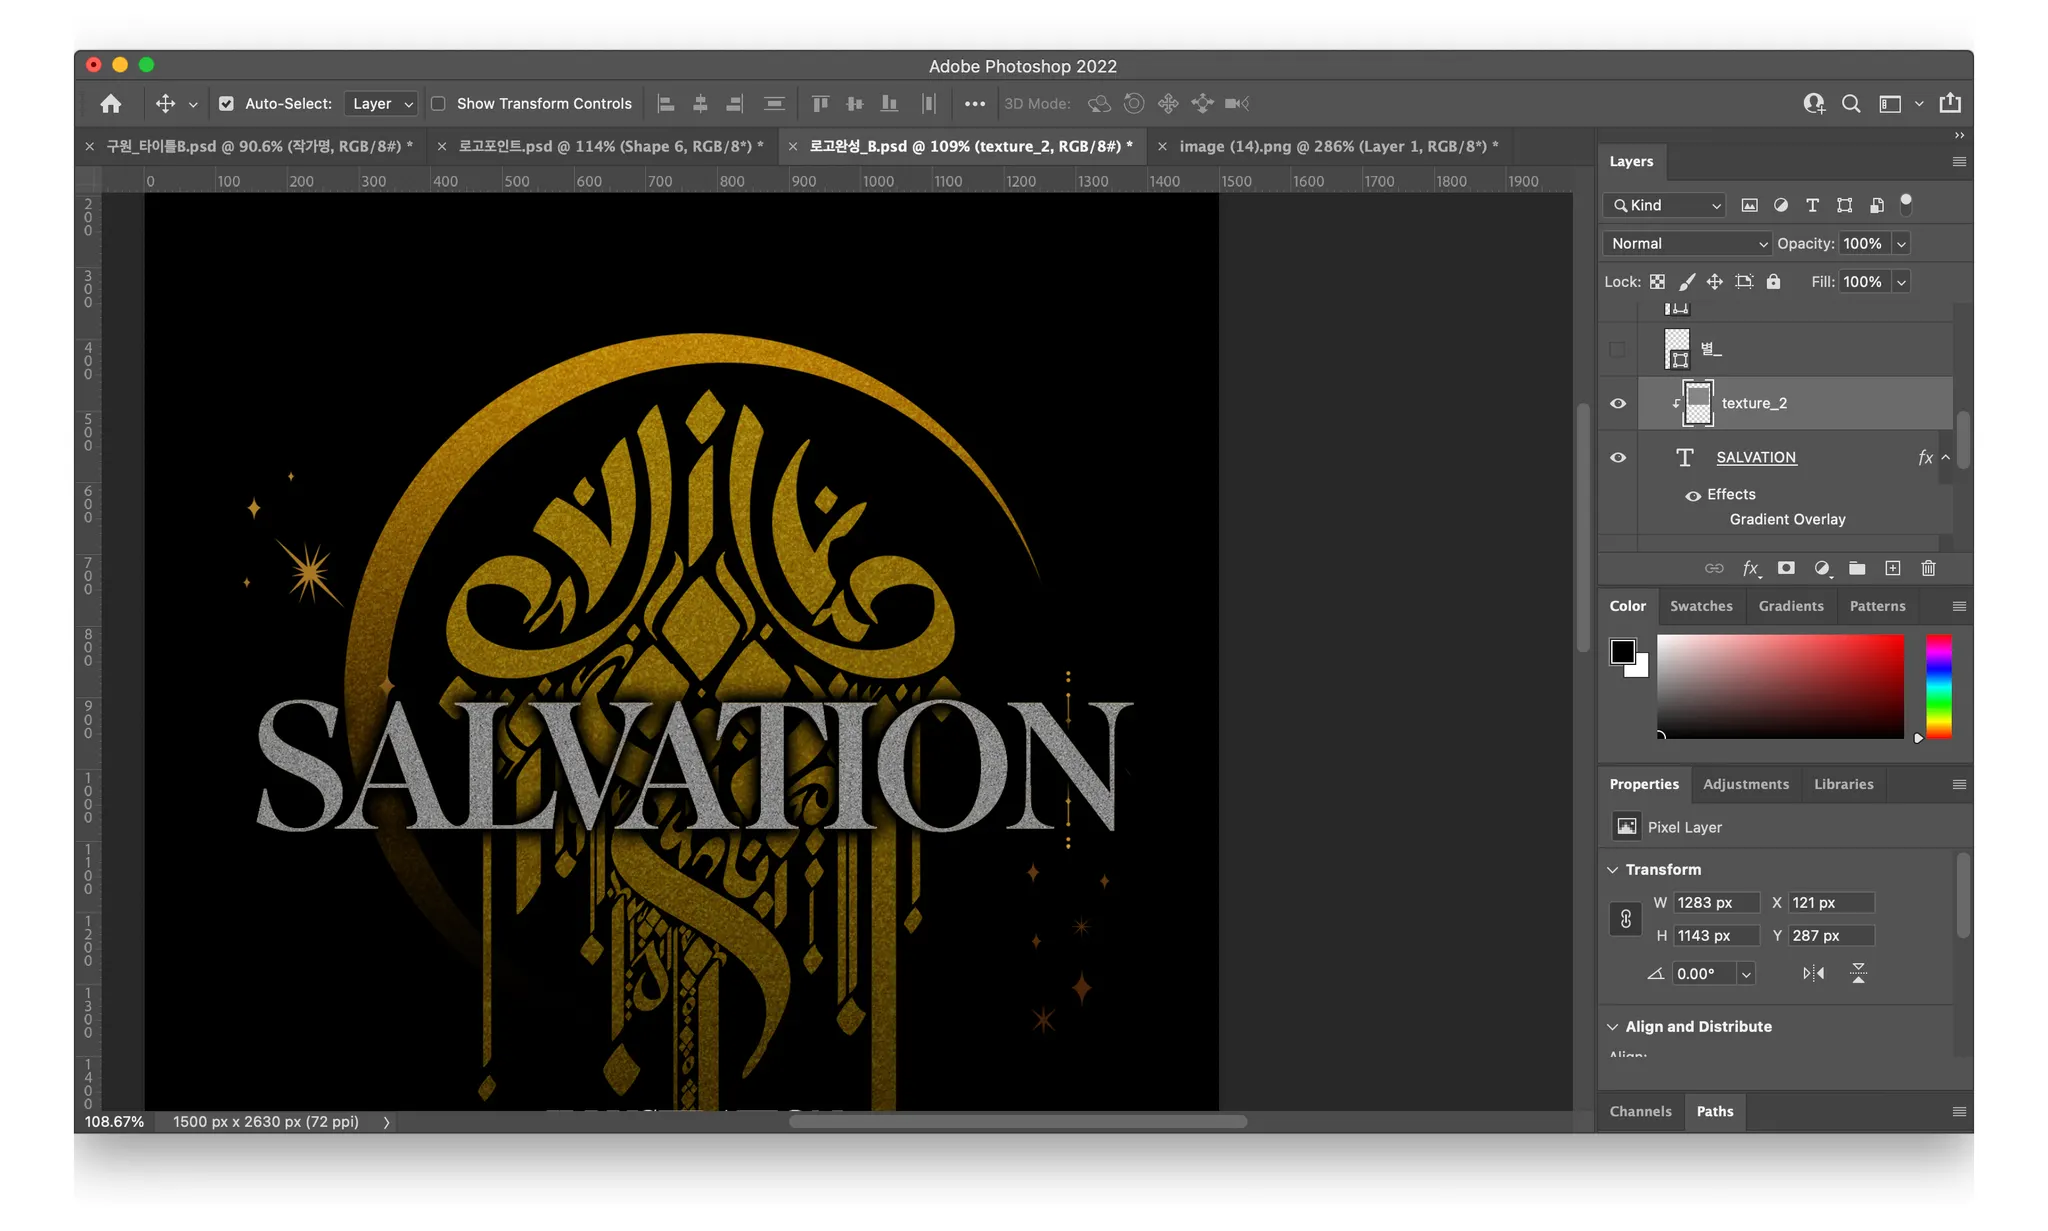Click the create new layer icon
Viewport: 2048px width, 1231px height.
click(1892, 568)
